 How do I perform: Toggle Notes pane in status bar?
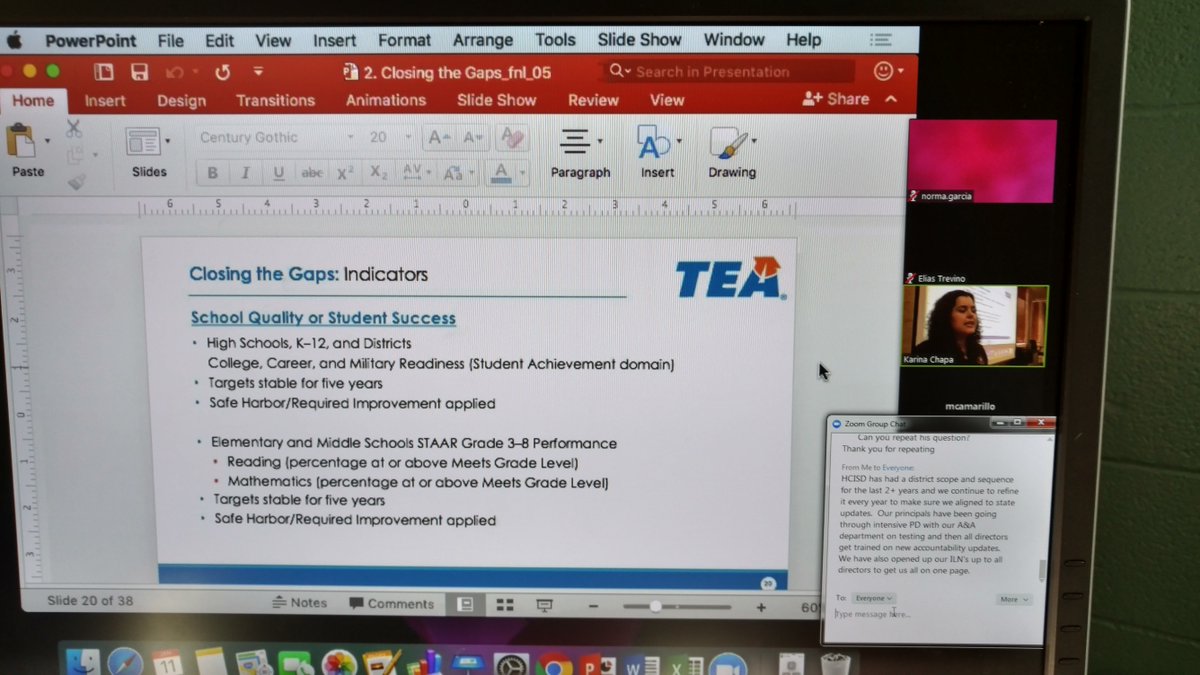[300, 603]
